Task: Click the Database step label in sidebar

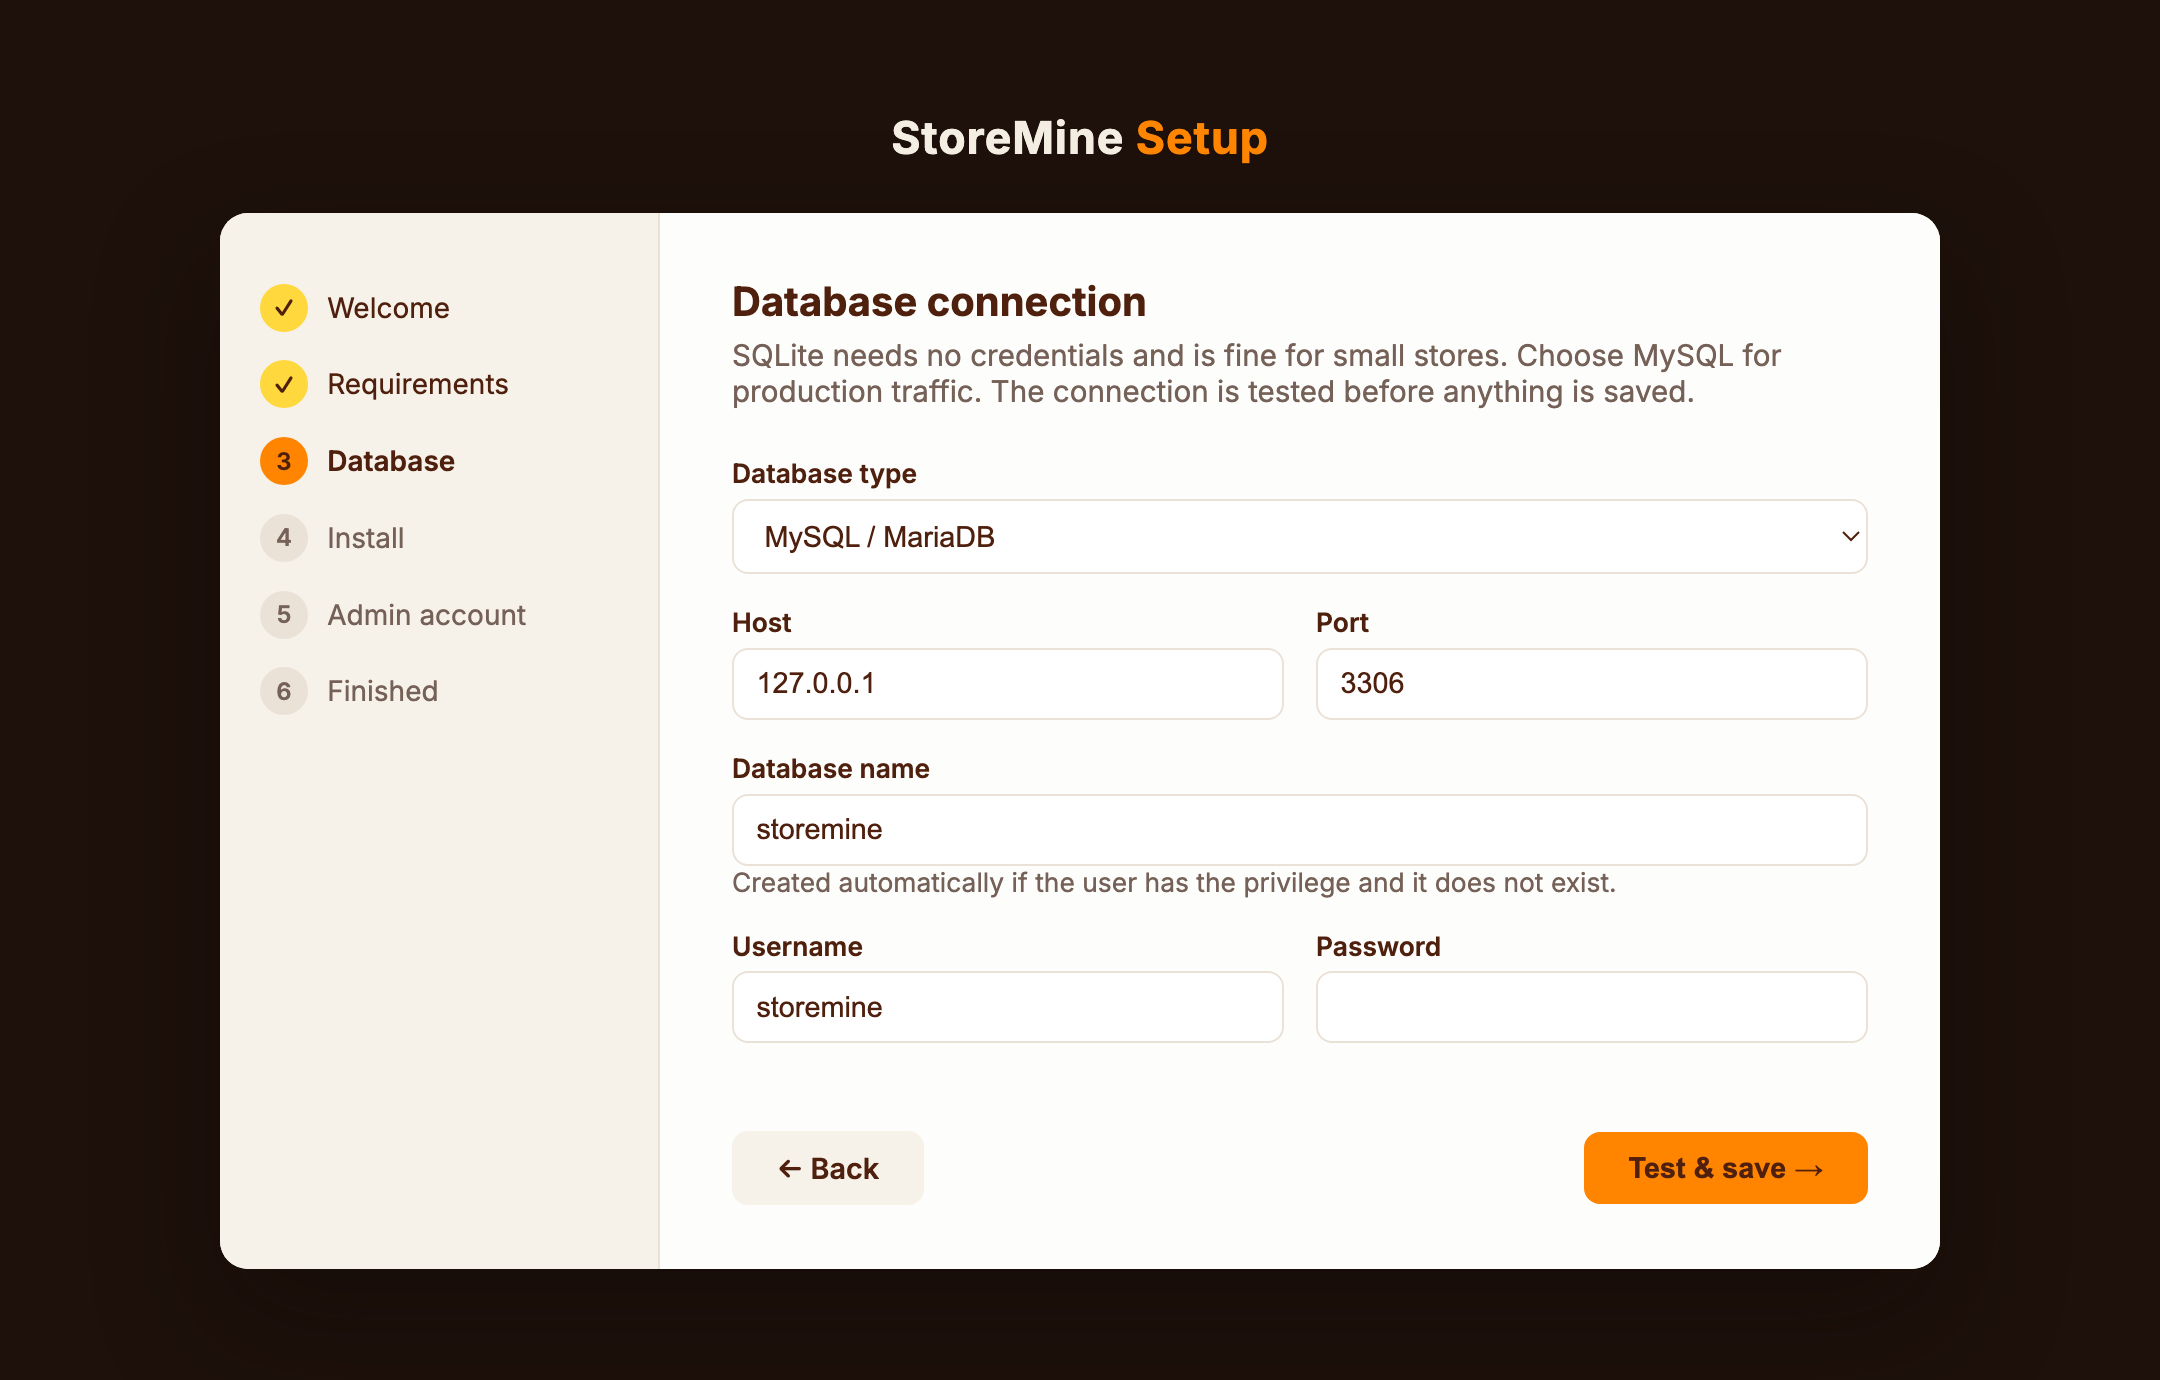Action: tap(391, 461)
